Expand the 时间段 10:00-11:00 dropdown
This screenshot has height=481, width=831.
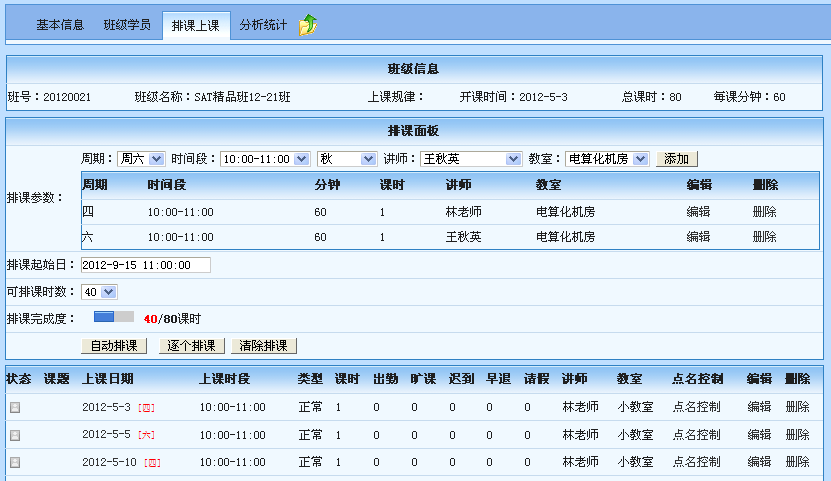click(265, 159)
